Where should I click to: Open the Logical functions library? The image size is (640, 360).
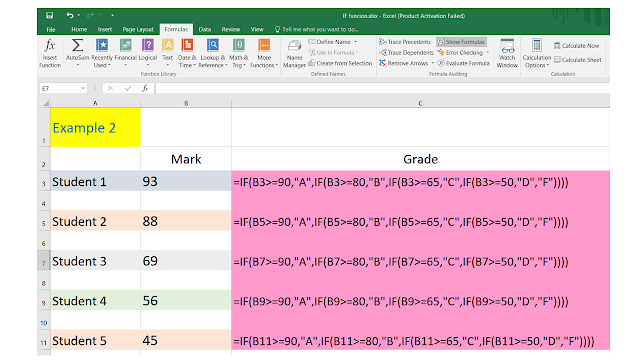click(148, 53)
